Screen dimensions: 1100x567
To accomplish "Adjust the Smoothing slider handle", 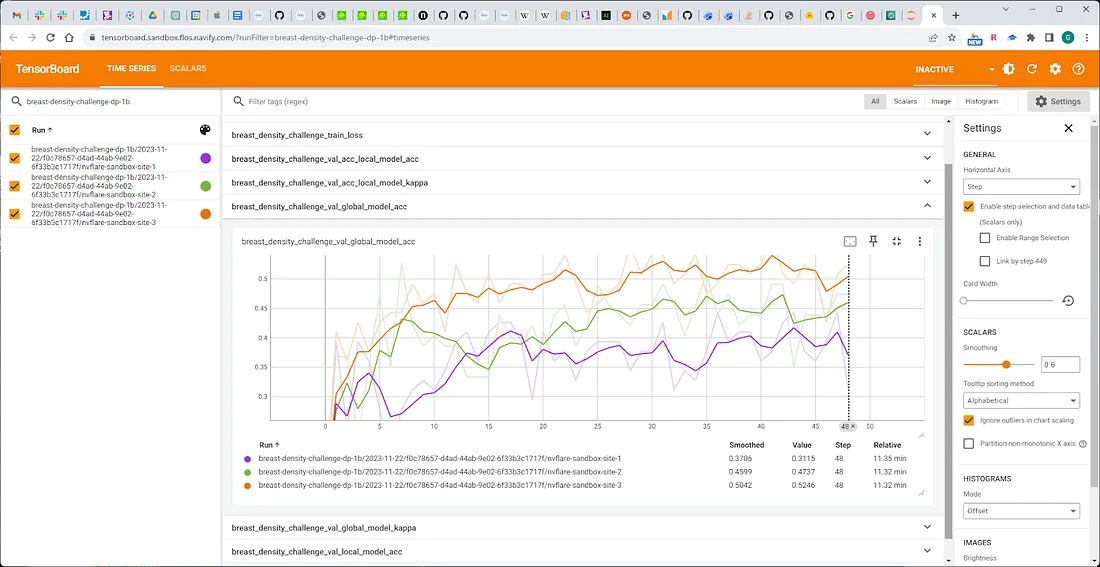I will point(1005,364).
